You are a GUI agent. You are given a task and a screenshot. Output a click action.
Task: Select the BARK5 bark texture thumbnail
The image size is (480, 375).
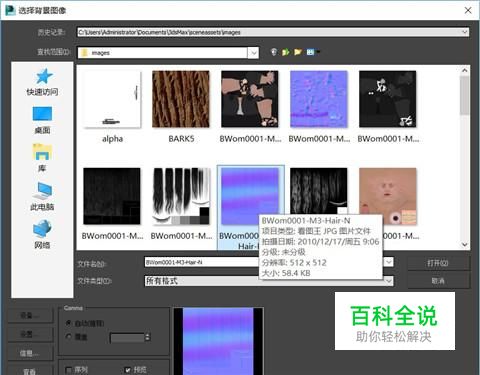click(x=181, y=99)
